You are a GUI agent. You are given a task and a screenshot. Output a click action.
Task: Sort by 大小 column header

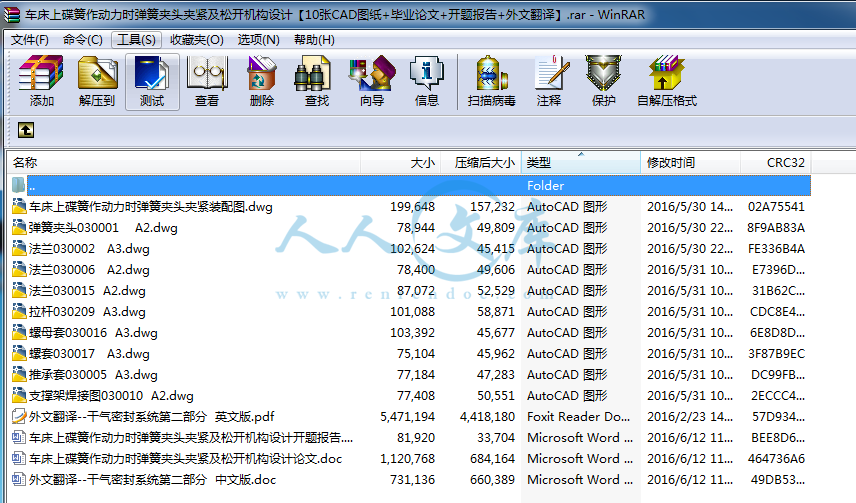(400, 163)
